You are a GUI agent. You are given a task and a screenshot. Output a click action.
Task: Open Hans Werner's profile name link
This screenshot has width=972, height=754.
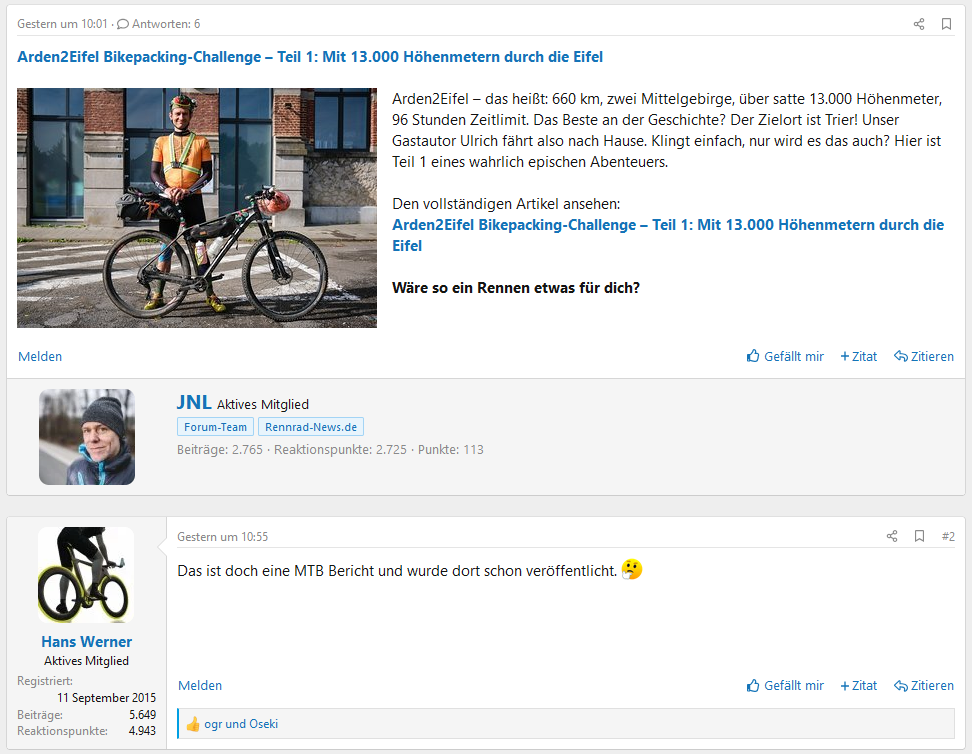87,642
